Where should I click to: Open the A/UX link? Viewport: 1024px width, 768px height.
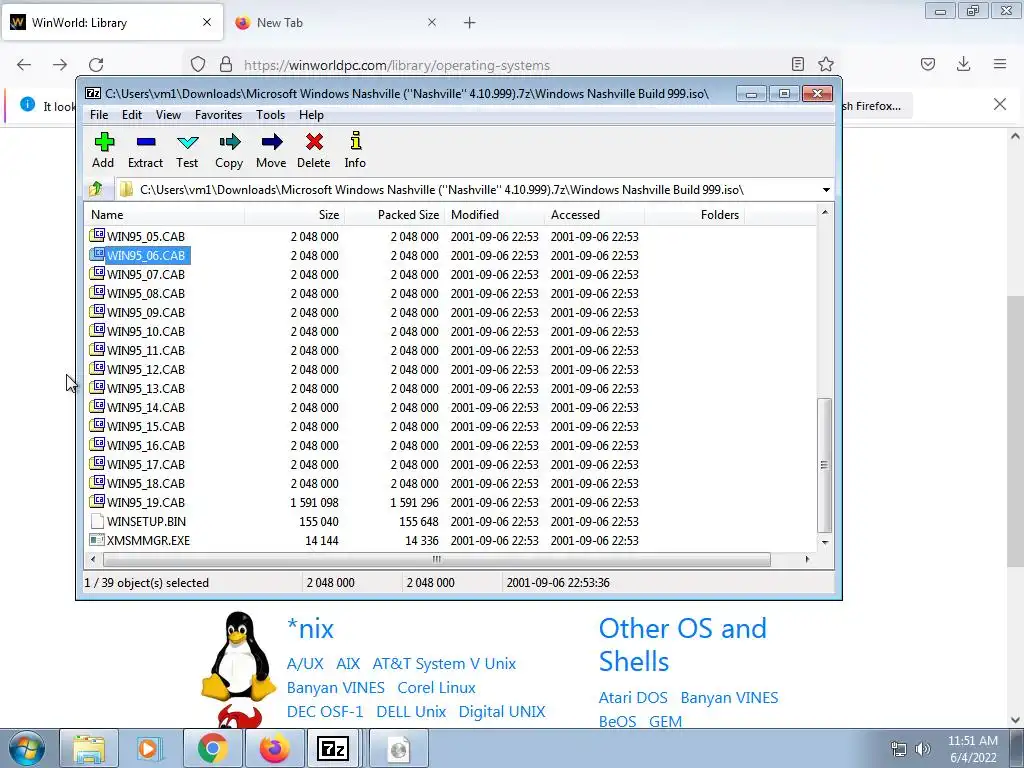click(305, 664)
